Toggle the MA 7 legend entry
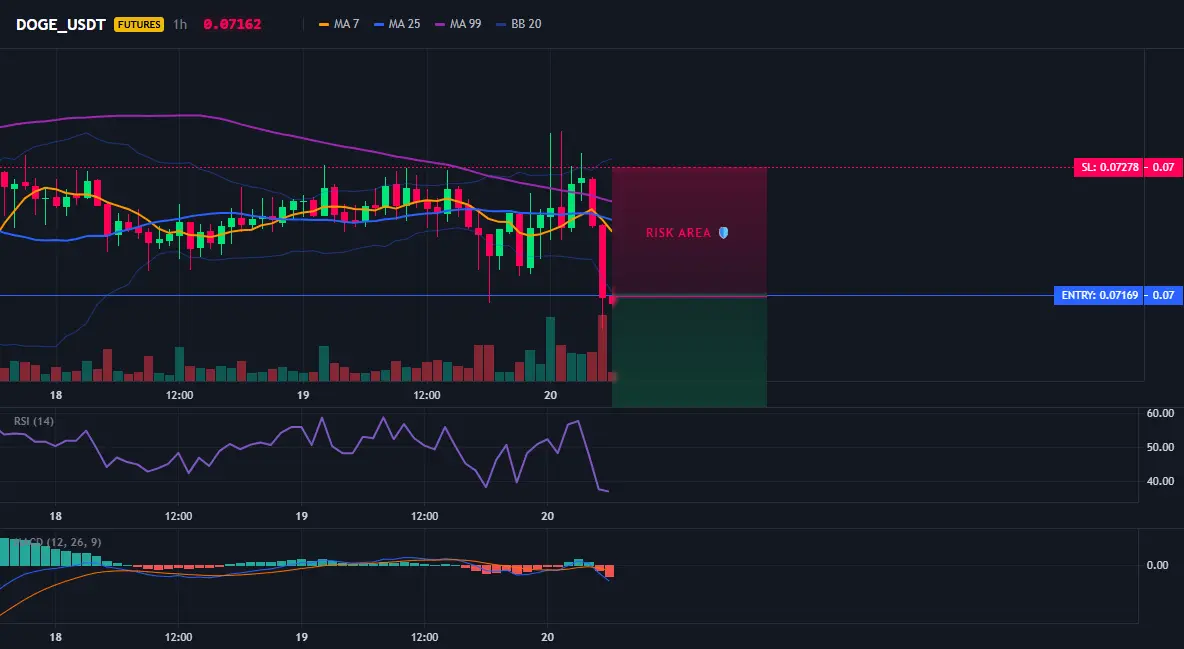The height and width of the screenshot is (649, 1184). (339, 24)
